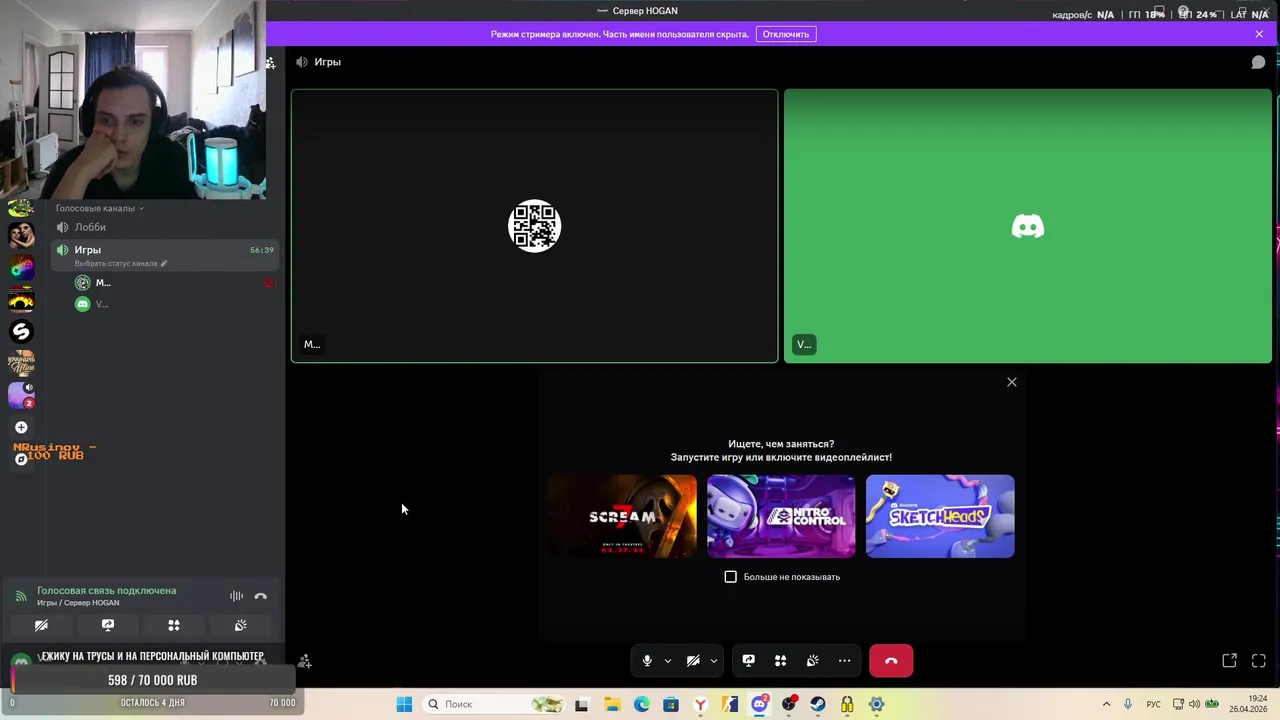Open the couple photo server icon
Image resolution: width=1280 pixels, height=720 pixels.
tap(21, 235)
